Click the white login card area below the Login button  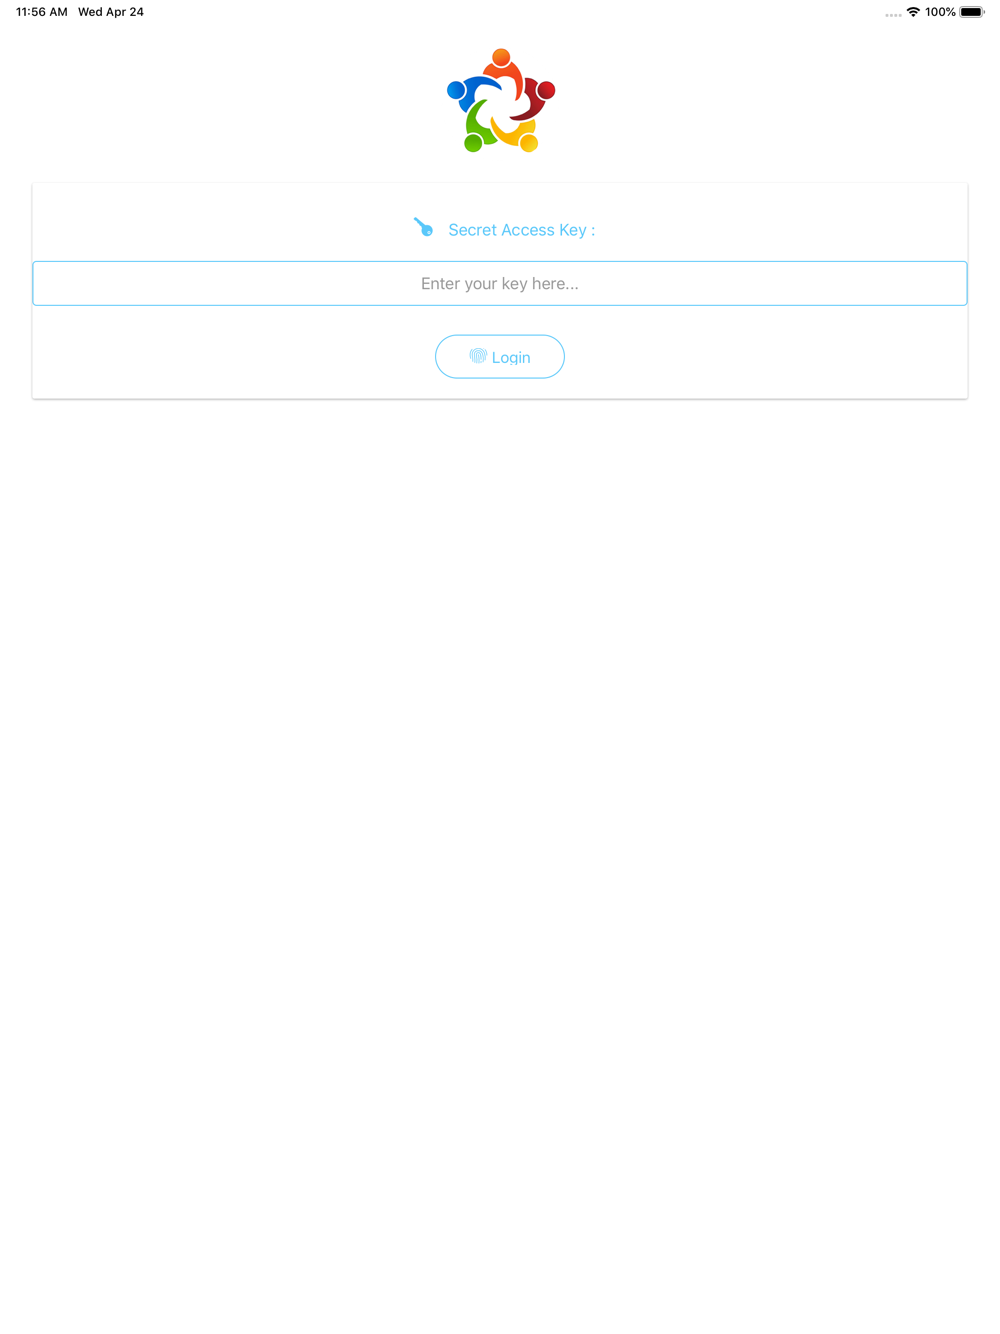[500, 388]
